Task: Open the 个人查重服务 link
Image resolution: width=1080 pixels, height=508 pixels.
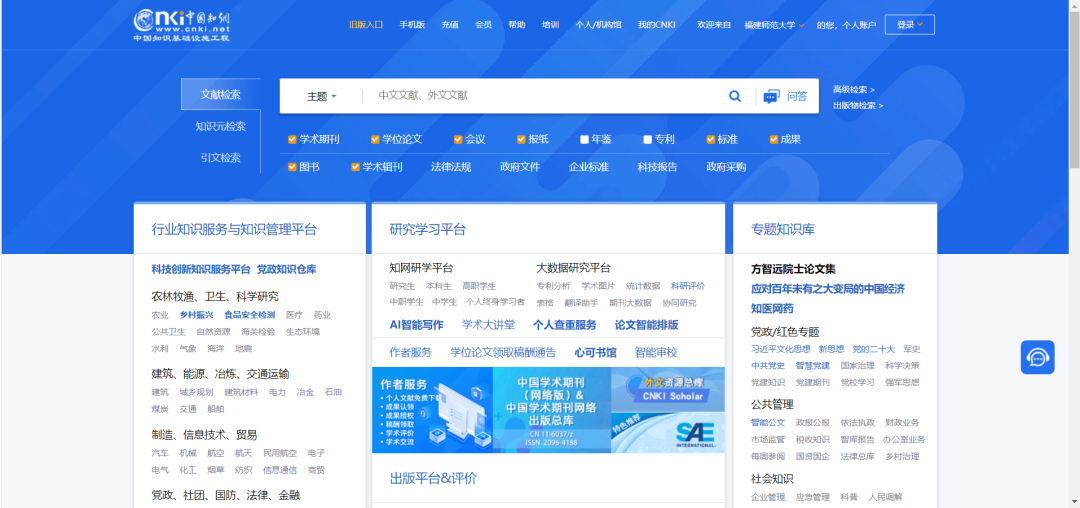Action: tap(565, 325)
